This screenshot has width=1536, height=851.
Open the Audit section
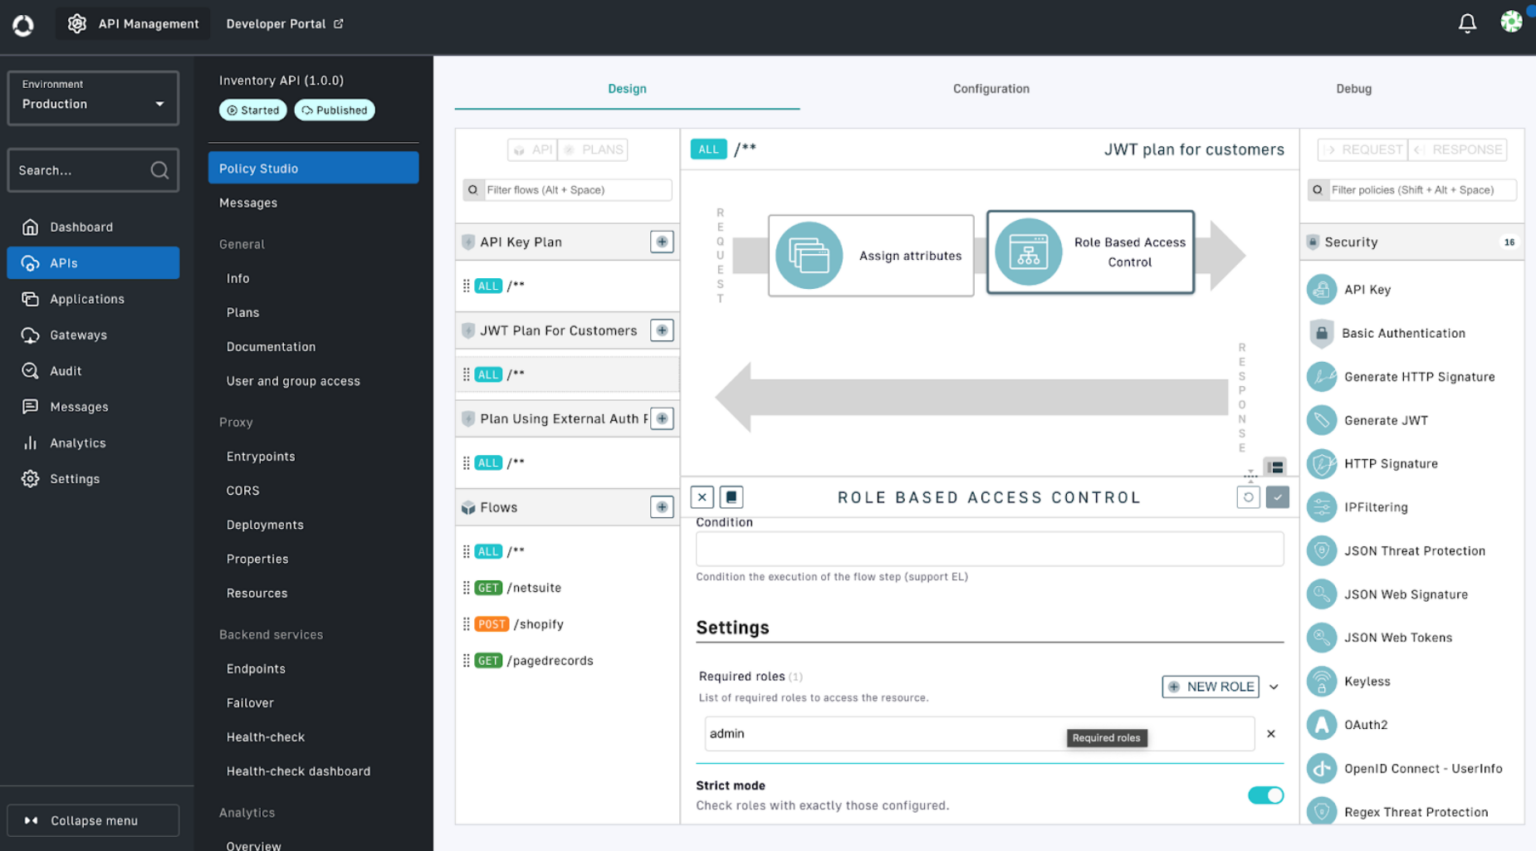63,370
